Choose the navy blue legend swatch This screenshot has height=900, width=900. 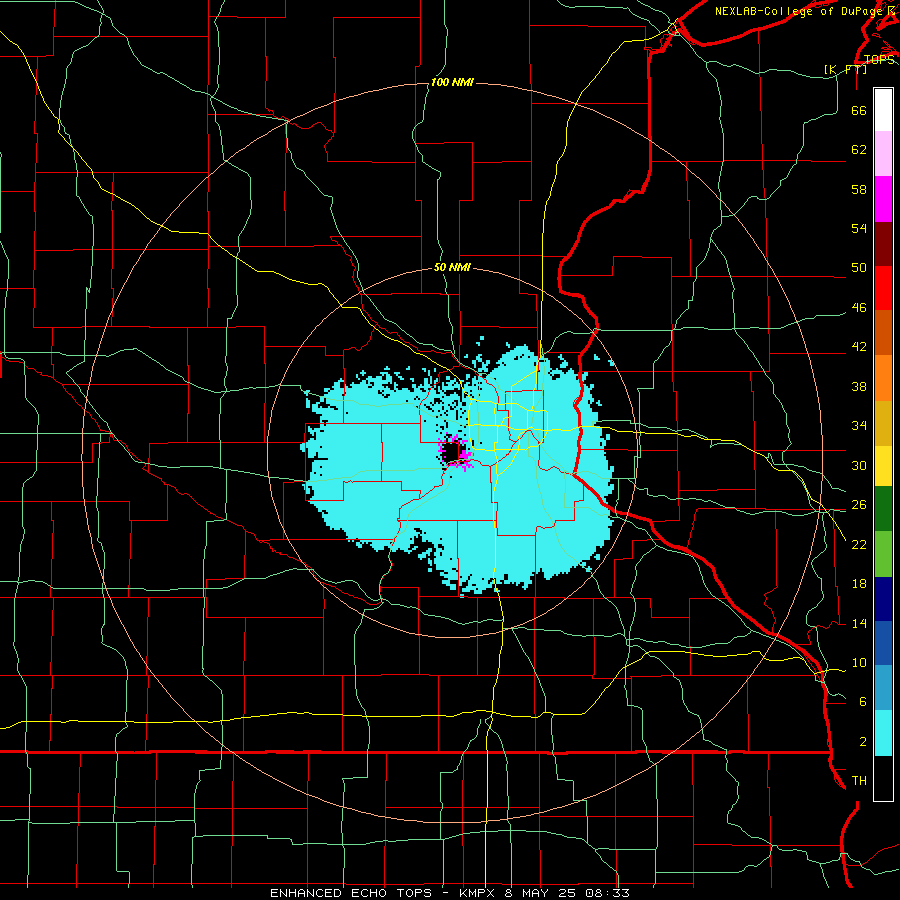click(x=883, y=599)
